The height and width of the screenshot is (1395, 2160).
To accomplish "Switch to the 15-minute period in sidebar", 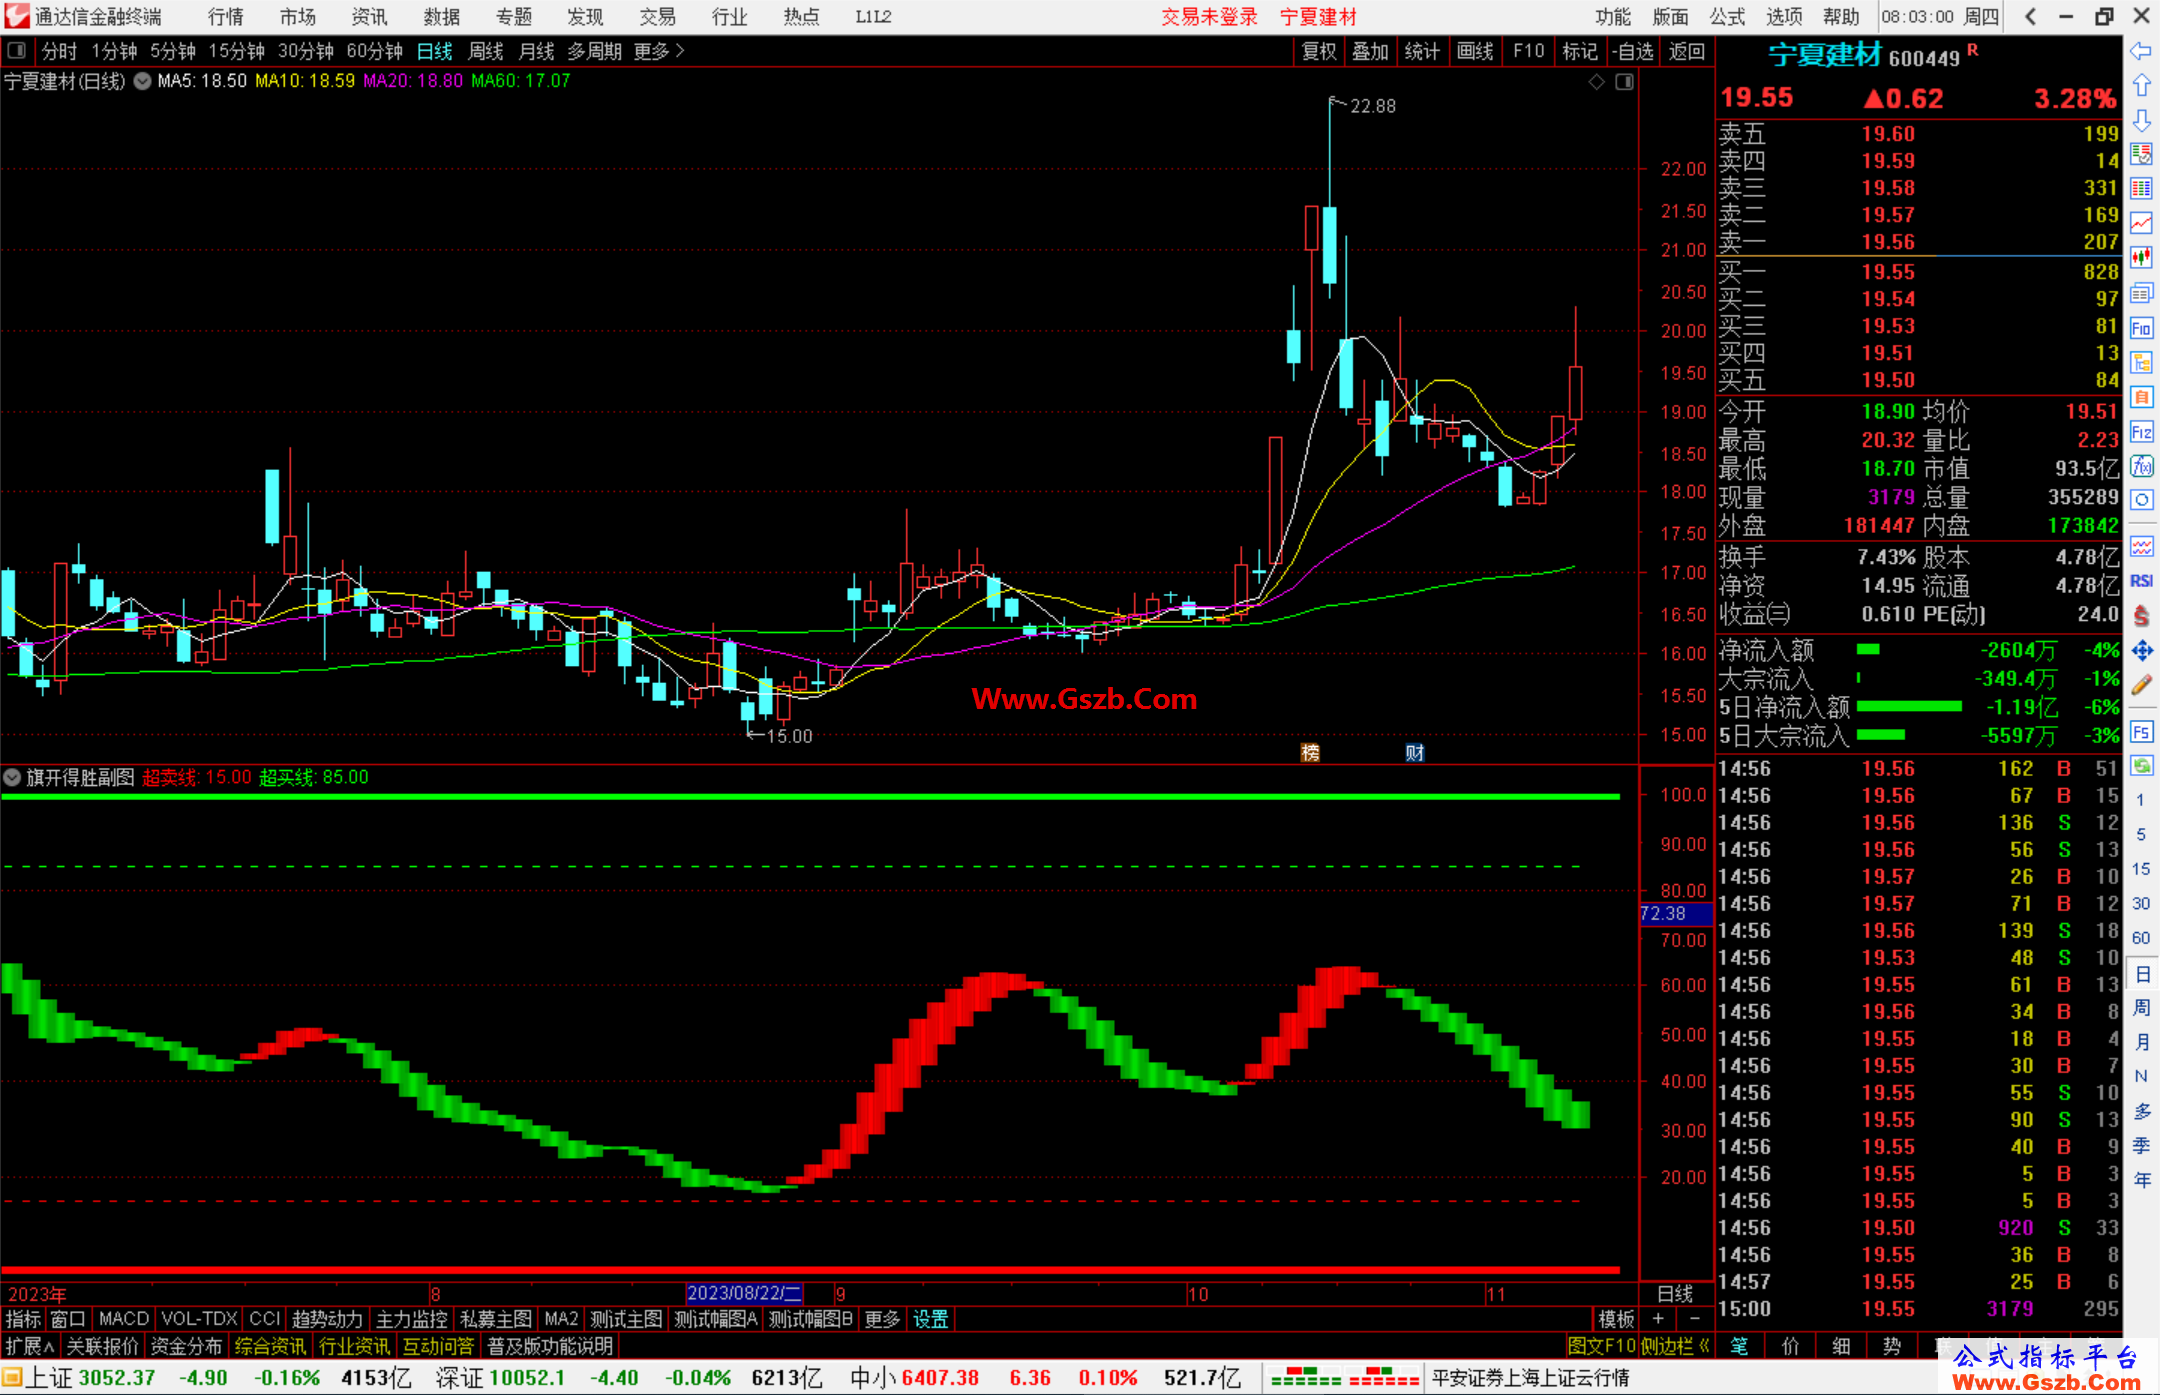I will coord(2141,869).
